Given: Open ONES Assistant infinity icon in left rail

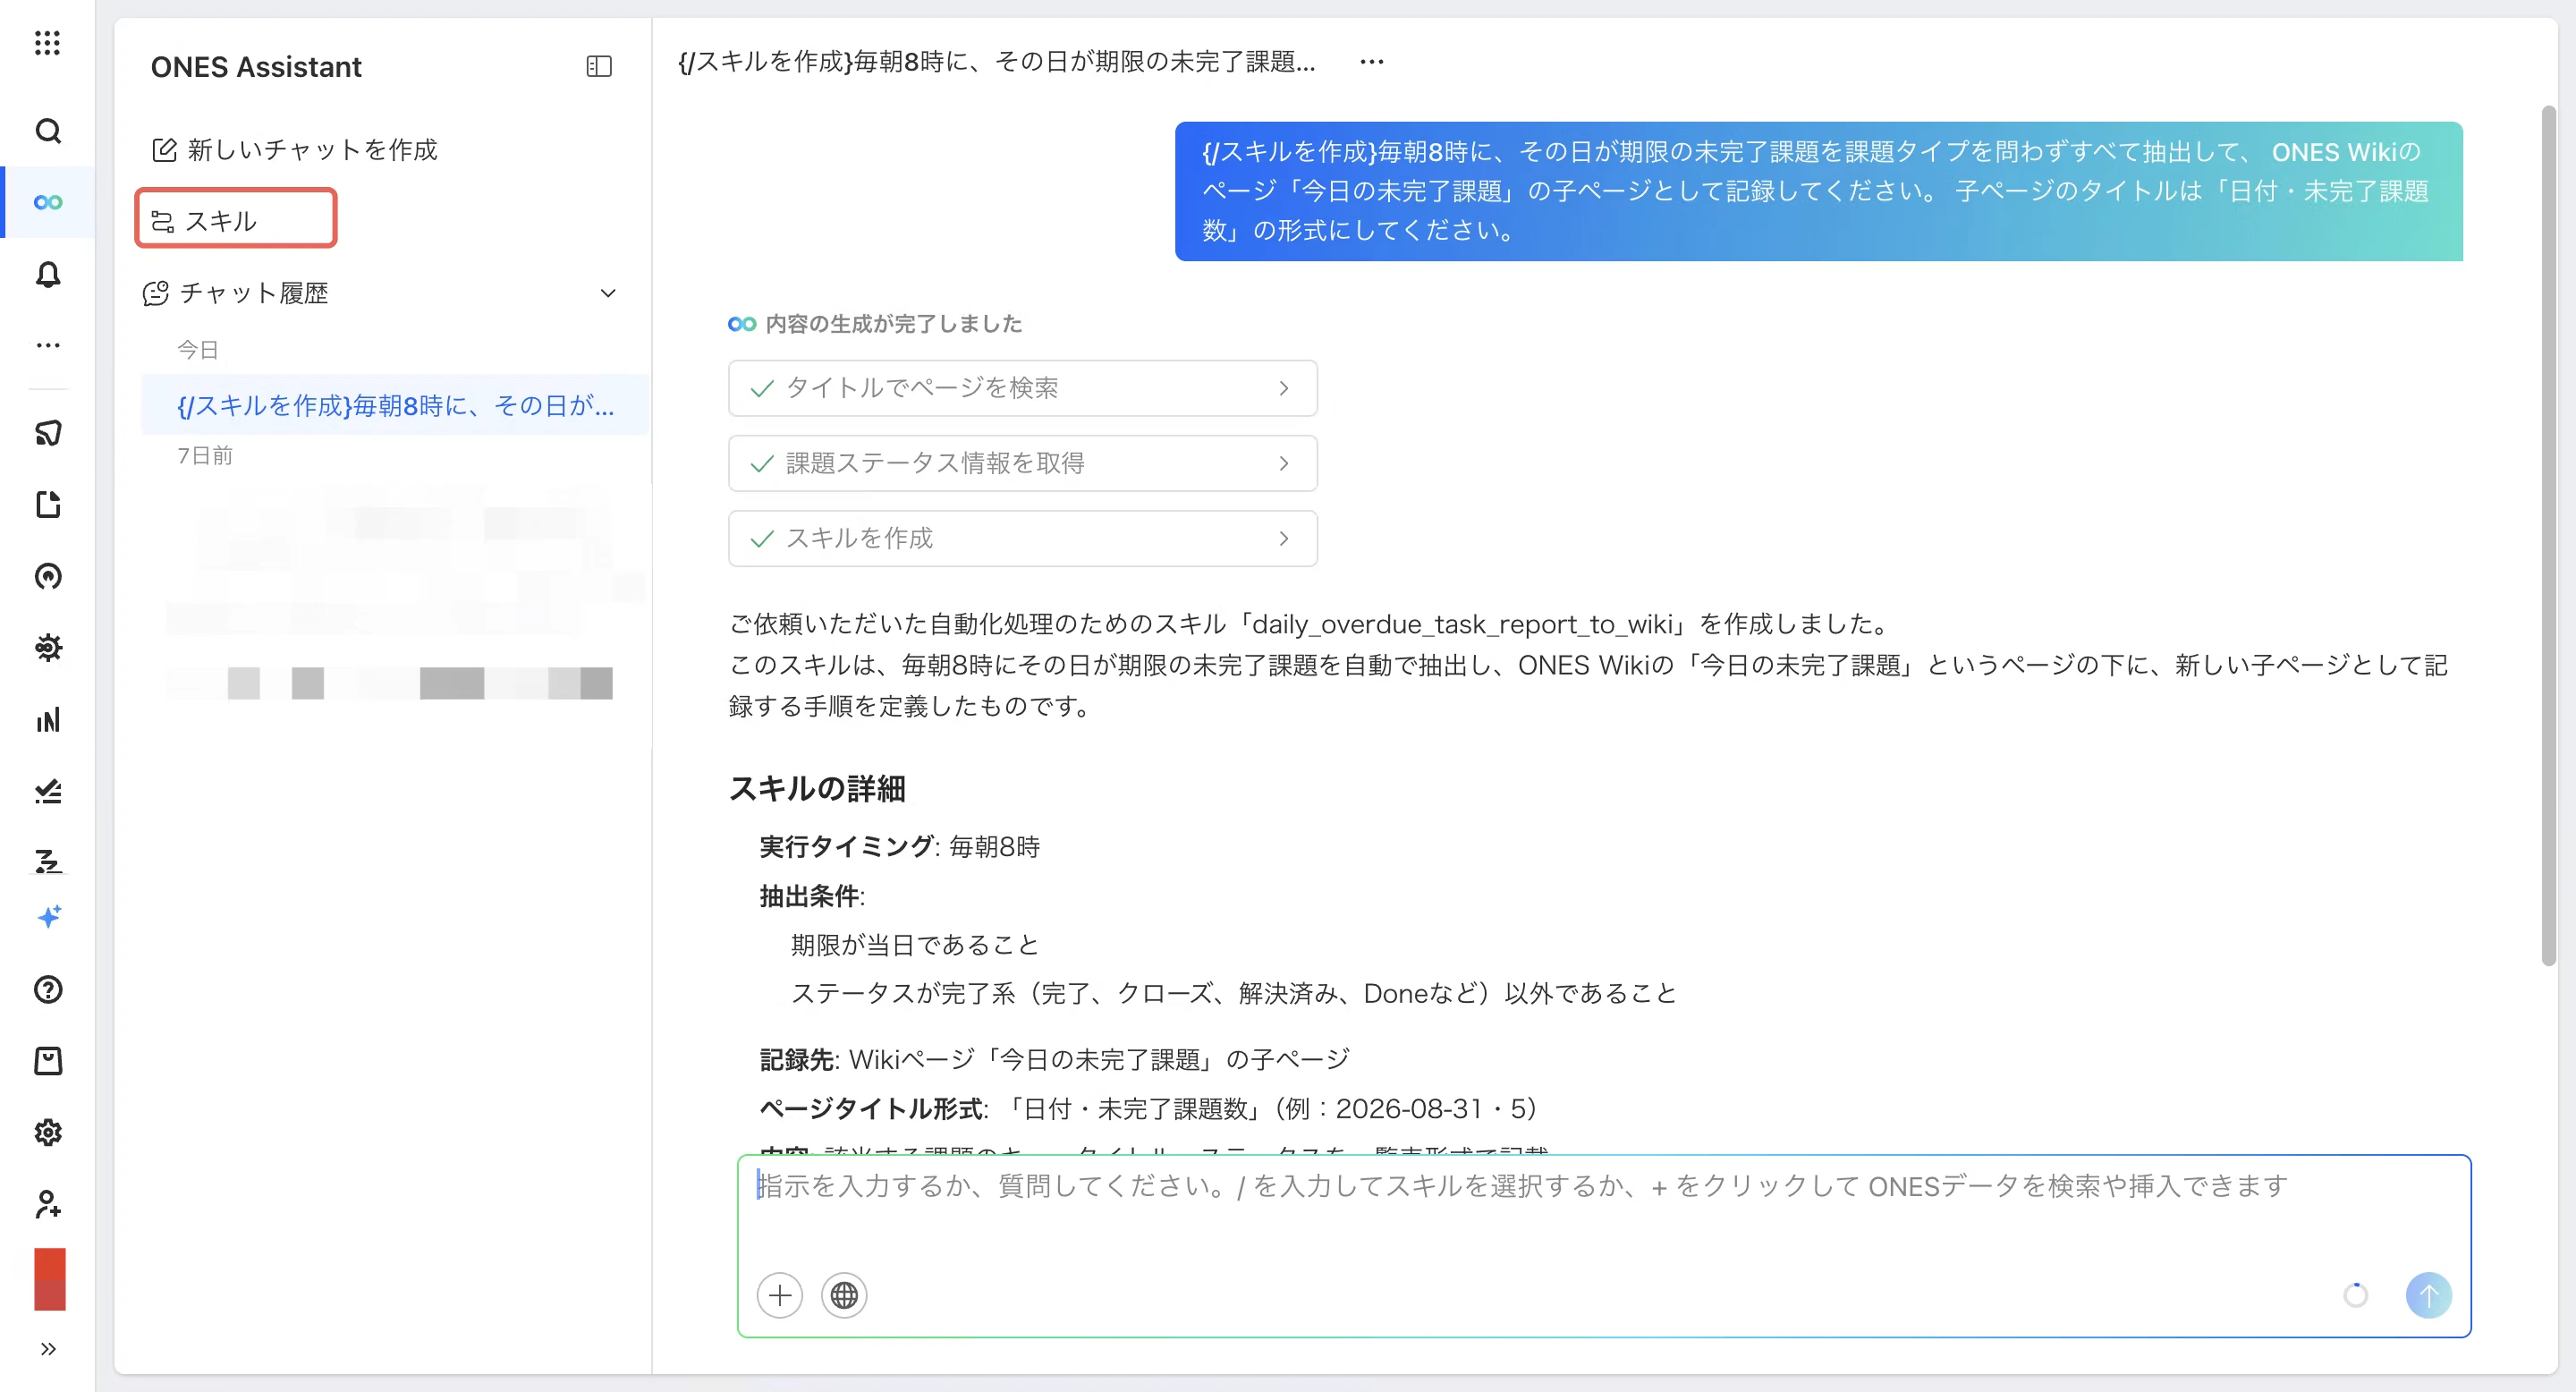Looking at the screenshot, I should 48,202.
